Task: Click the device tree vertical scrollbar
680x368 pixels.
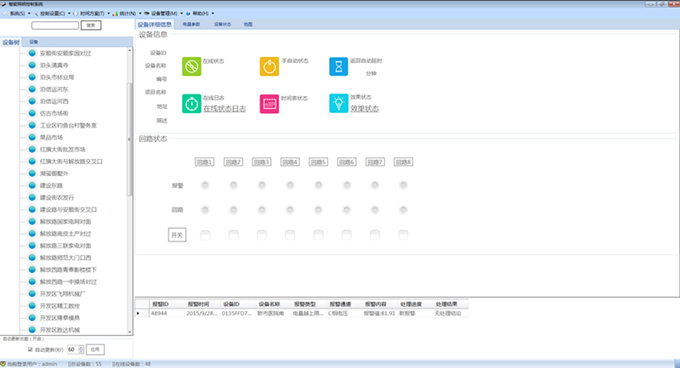Action: click(129, 139)
